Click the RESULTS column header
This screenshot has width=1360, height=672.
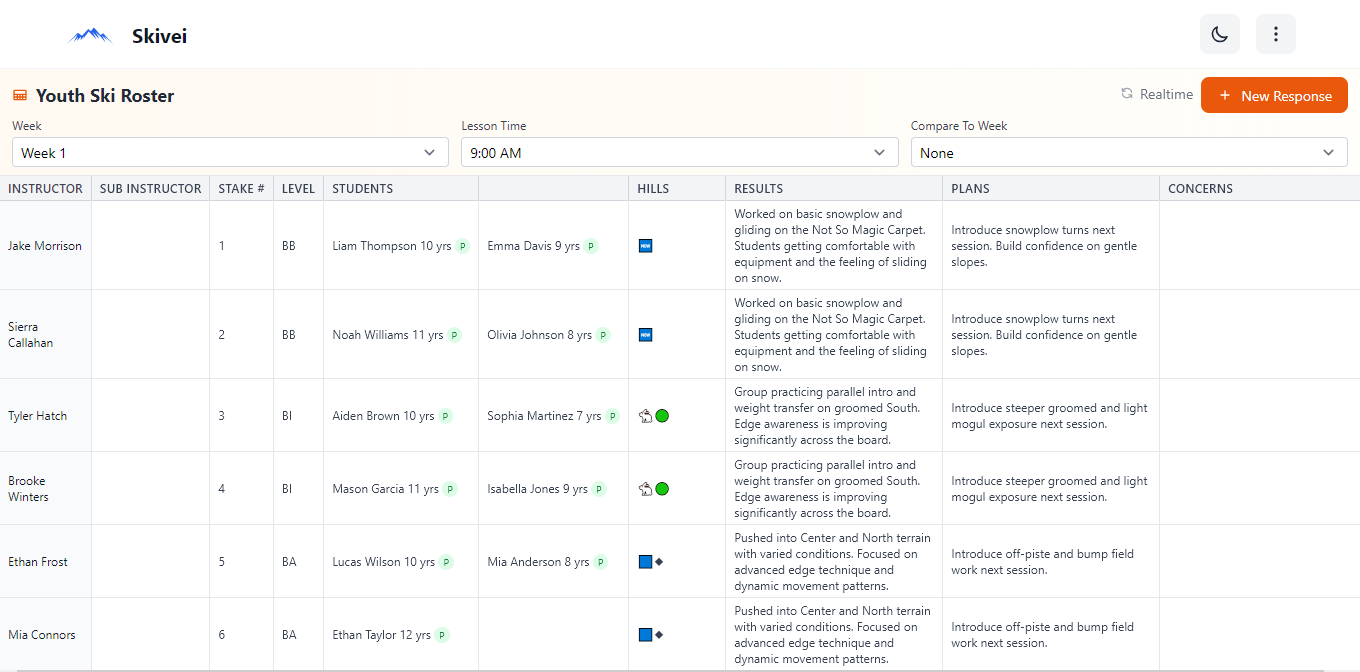pyautogui.click(x=834, y=188)
